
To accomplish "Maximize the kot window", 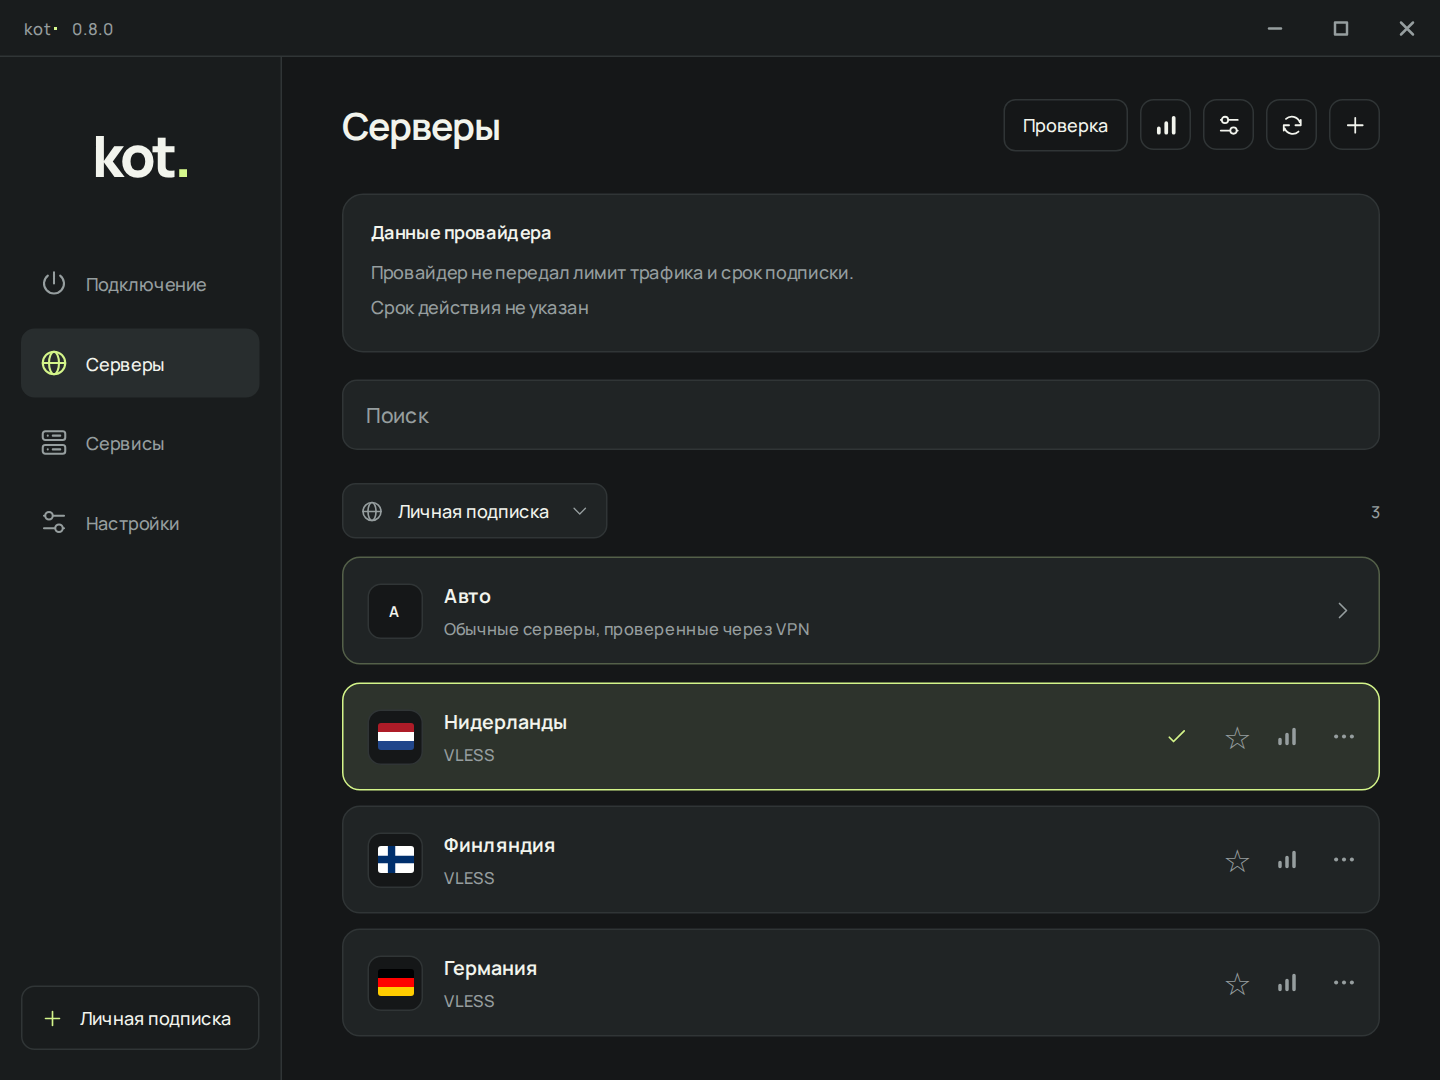I will click(x=1341, y=28).
